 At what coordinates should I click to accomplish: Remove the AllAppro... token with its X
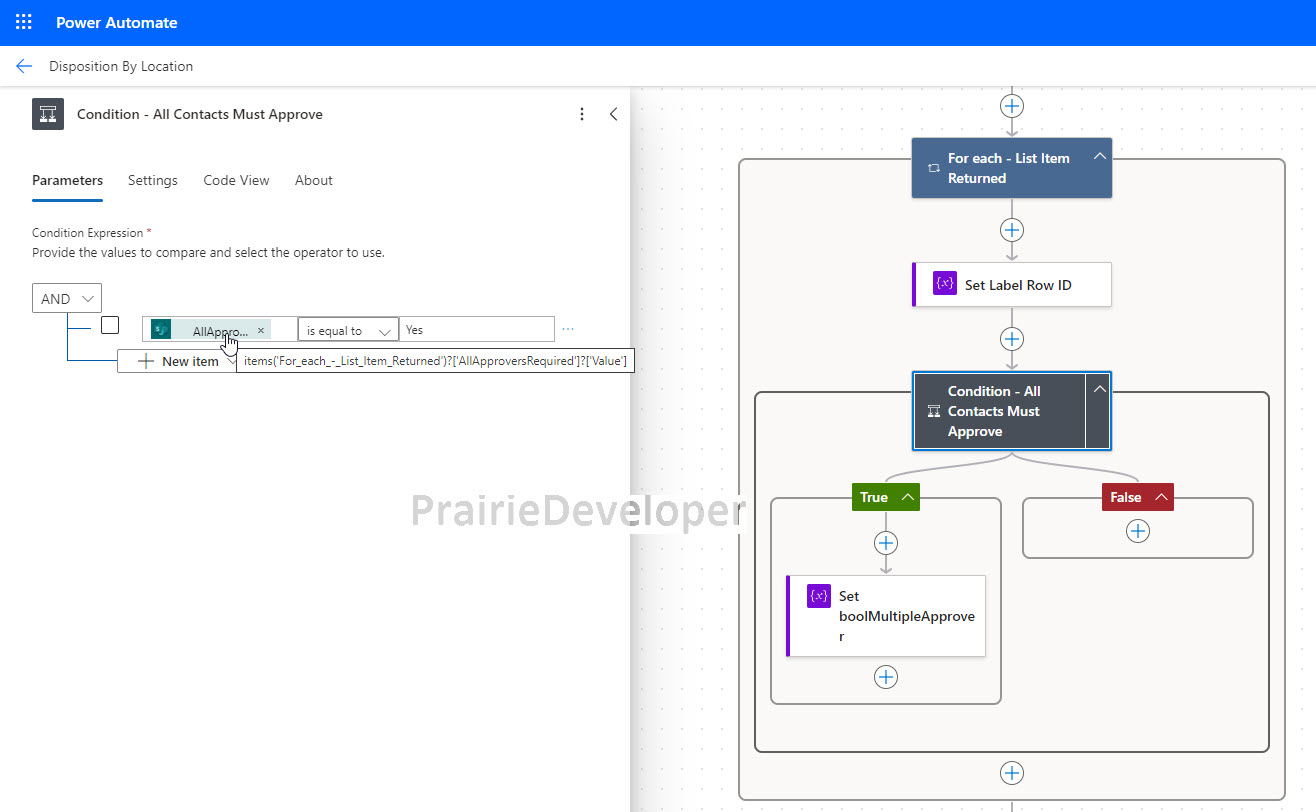(261, 330)
